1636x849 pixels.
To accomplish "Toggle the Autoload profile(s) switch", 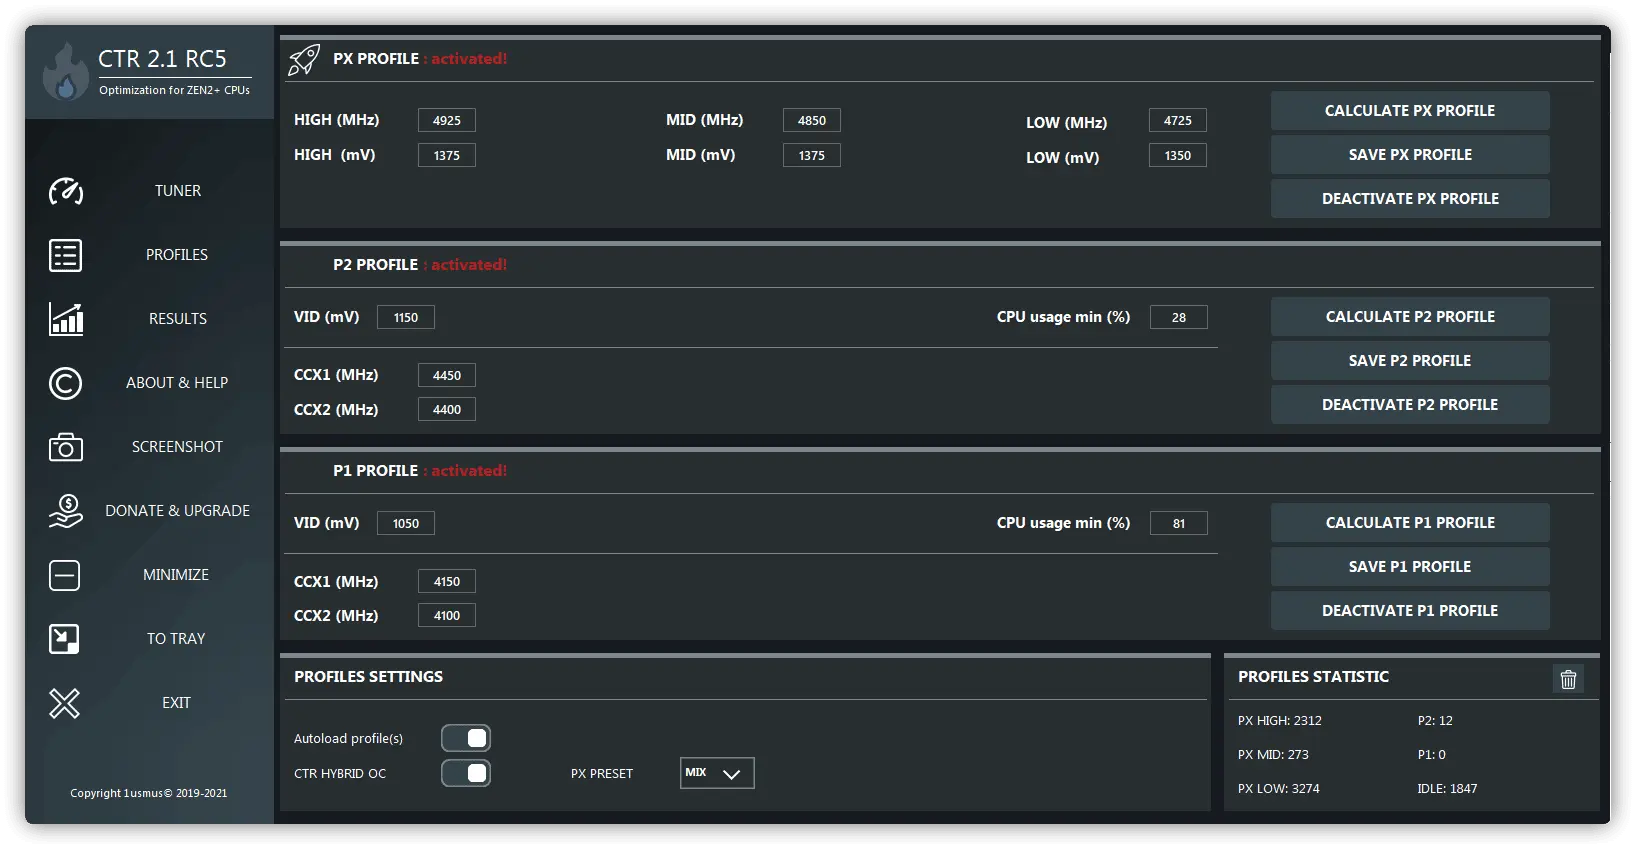I will [x=466, y=738].
